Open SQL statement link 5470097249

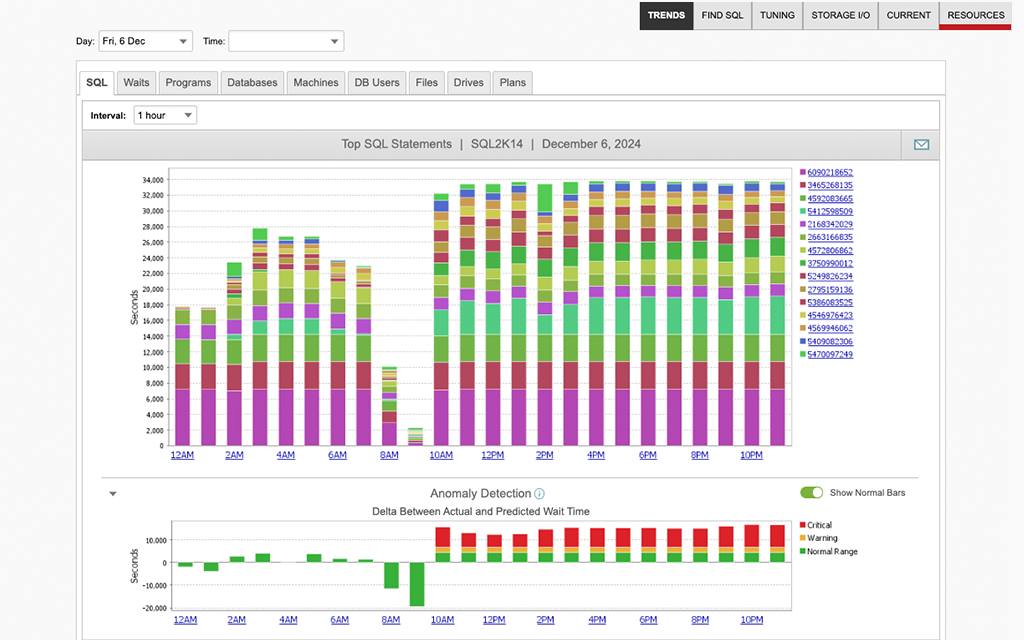[828, 354]
